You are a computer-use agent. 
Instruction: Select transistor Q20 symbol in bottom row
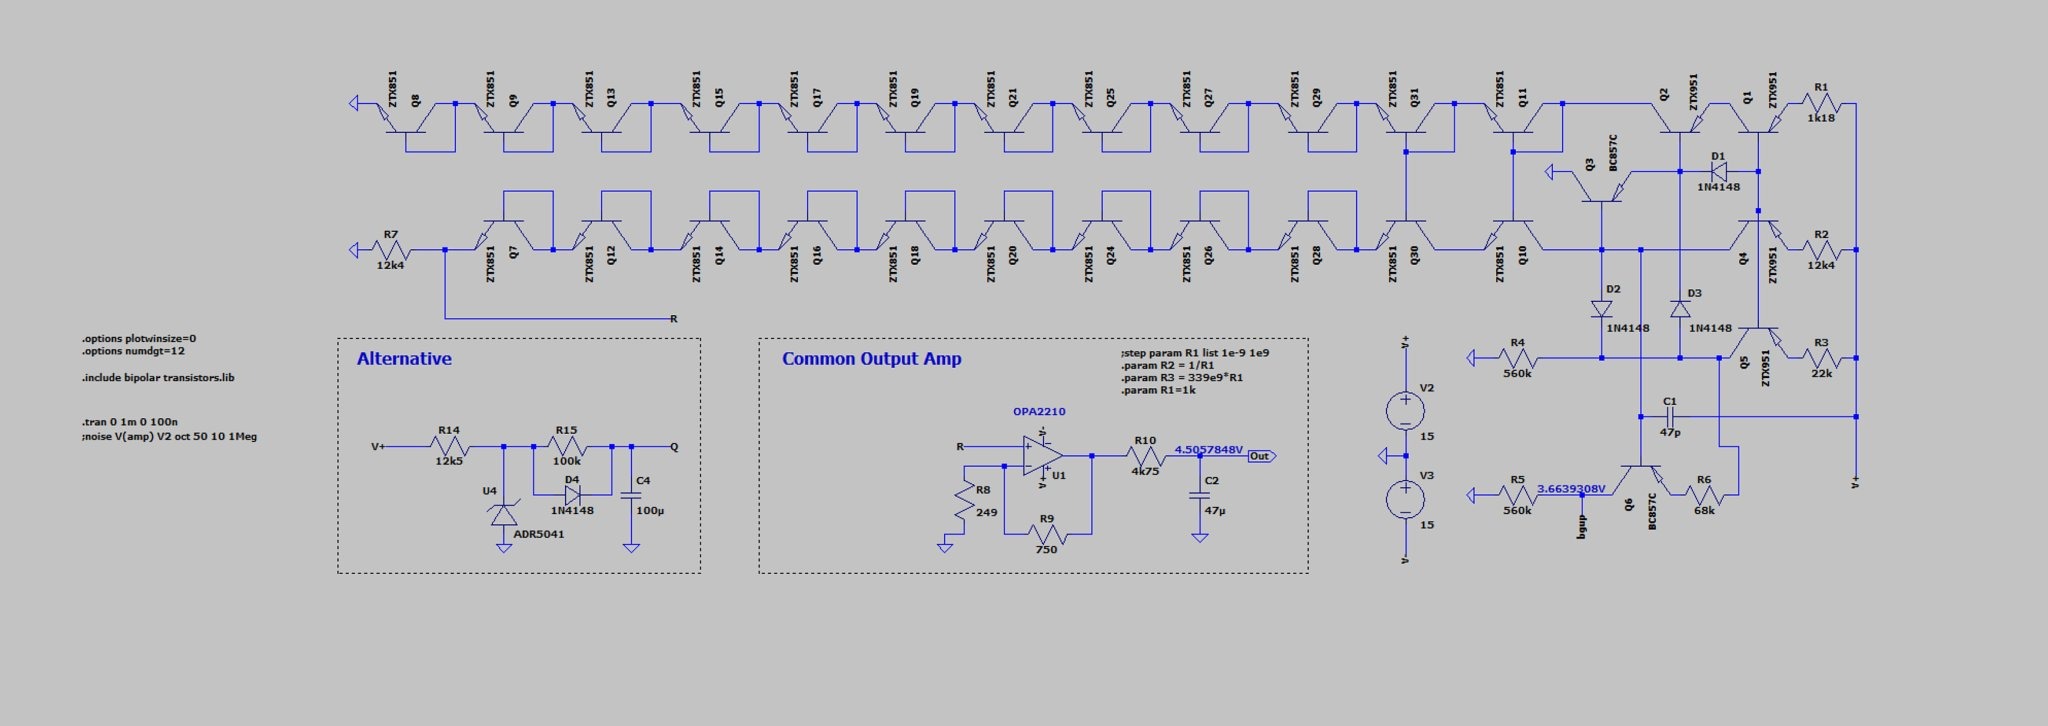click(1003, 235)
